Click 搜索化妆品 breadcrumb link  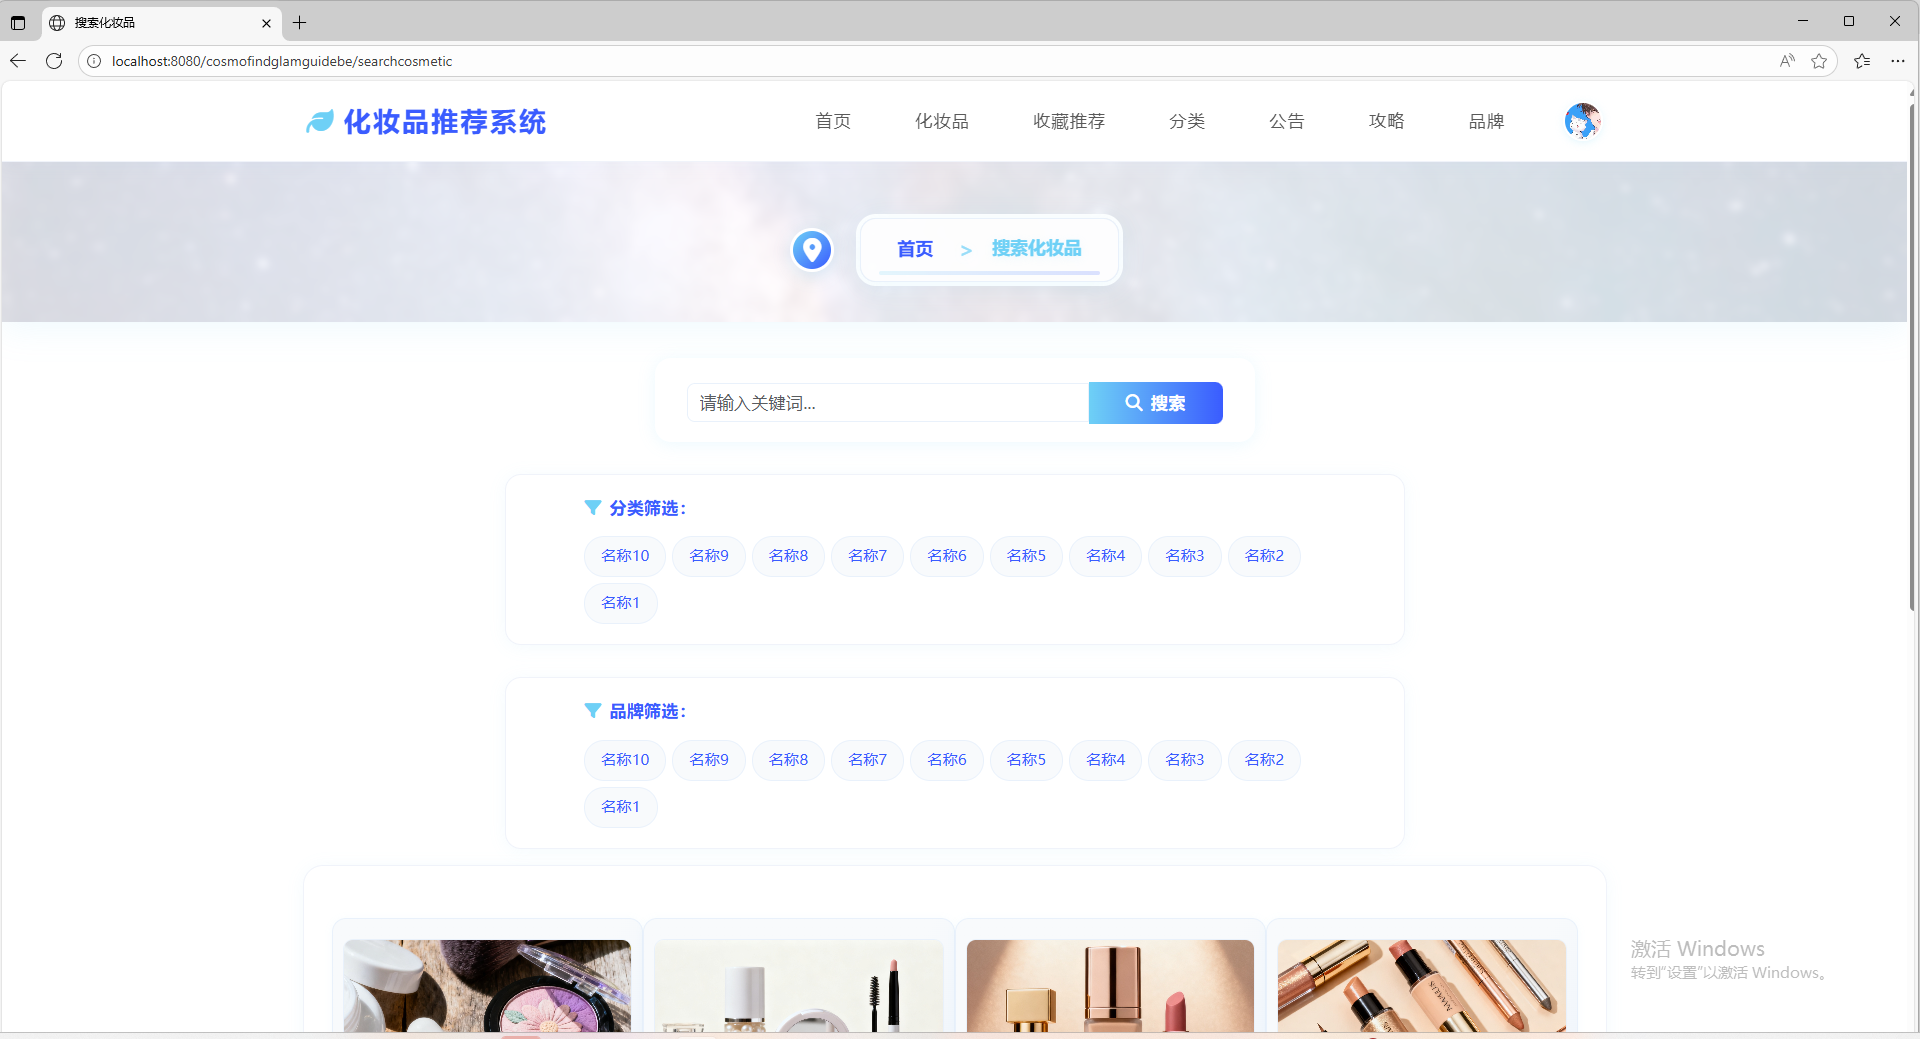[x=1036, y=248]
